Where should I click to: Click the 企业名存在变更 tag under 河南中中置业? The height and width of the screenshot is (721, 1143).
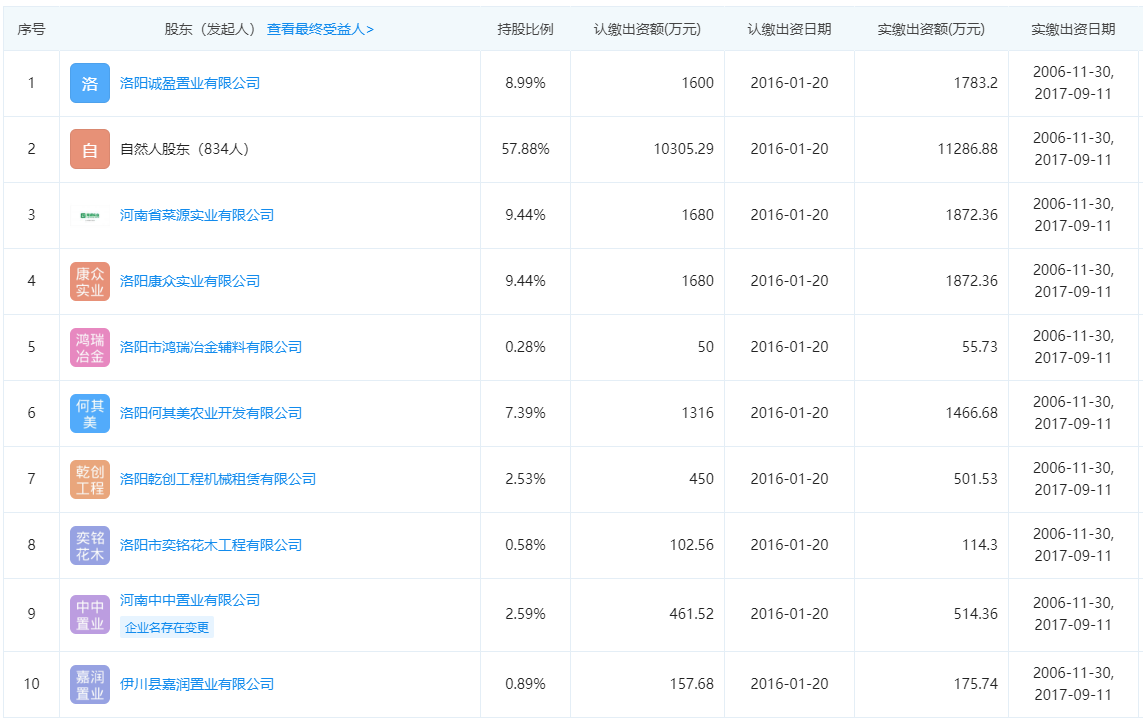167,628
